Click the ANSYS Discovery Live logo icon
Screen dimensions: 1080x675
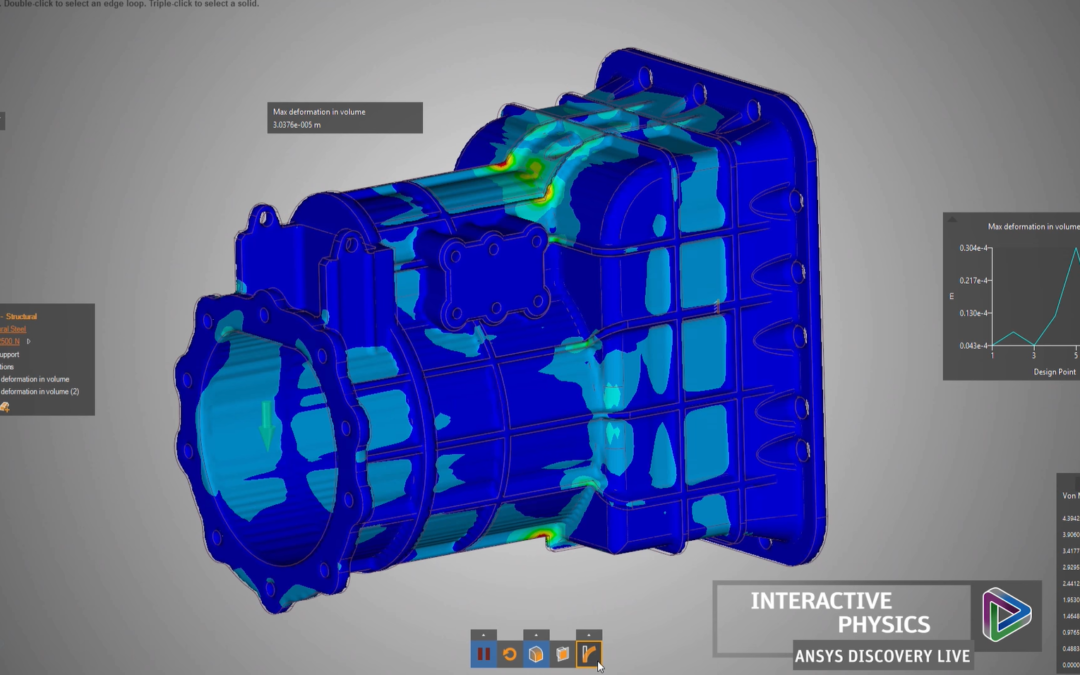coord(1006,614)
